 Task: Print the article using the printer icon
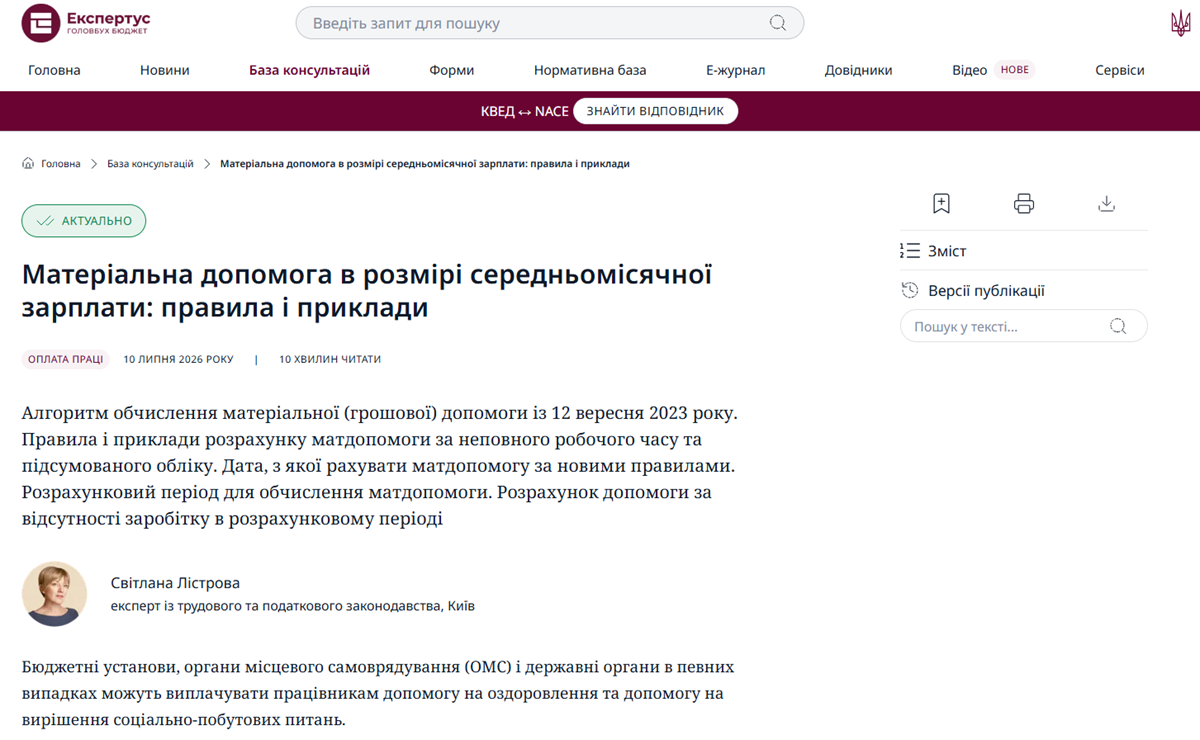[x=1023, y=204]
